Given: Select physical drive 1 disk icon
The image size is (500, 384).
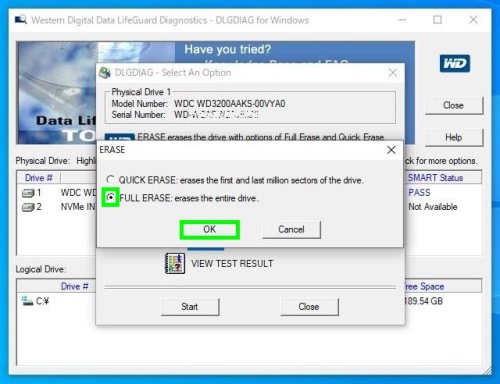Looking at the screenshot, I should pos(28,193).
